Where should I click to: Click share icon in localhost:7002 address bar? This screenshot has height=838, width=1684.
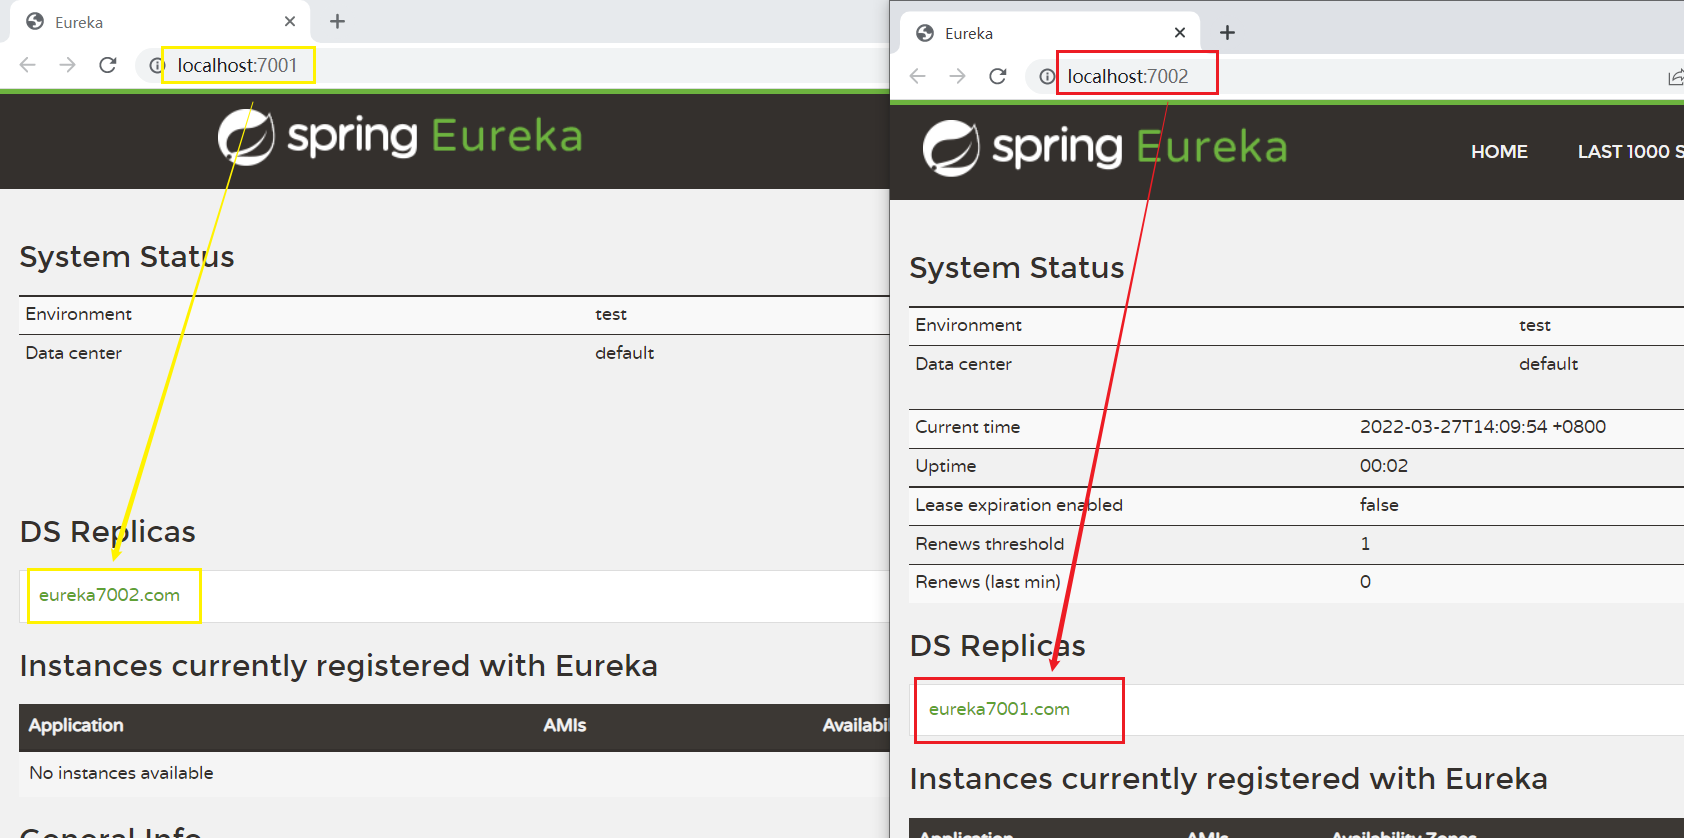(x=1675, y=77)
